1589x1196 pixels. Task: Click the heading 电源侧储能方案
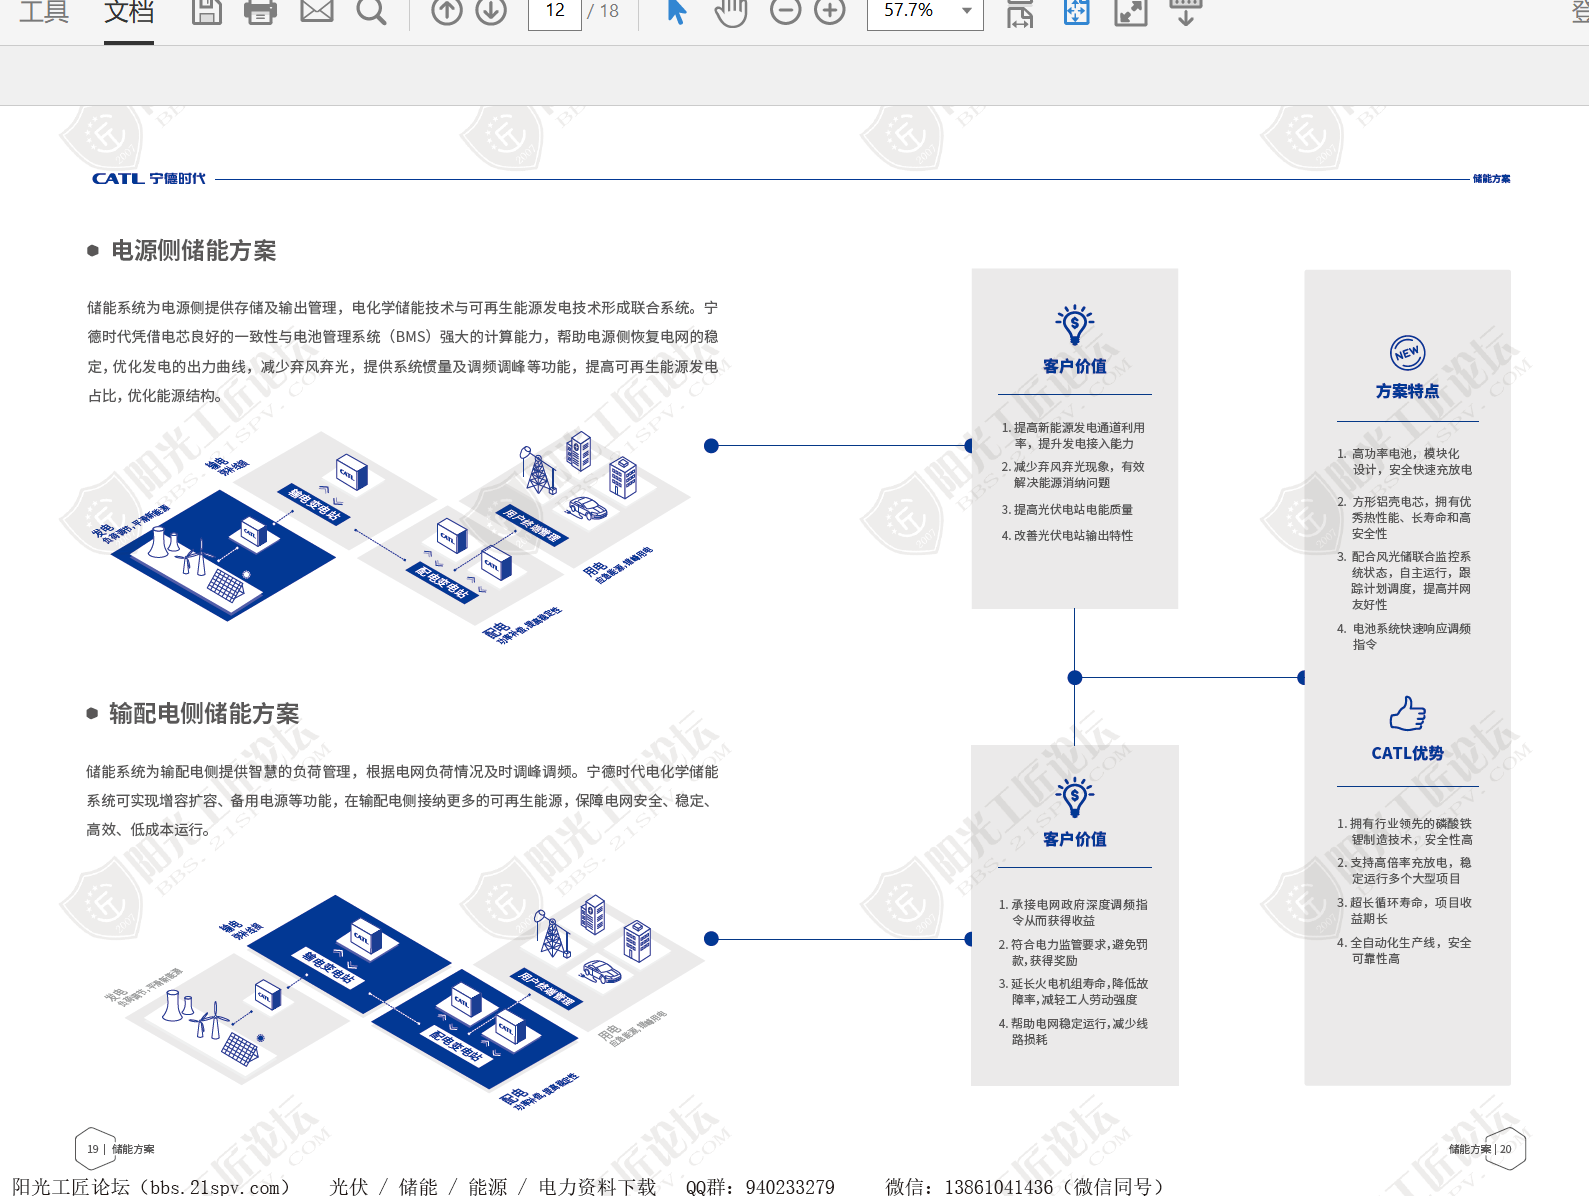pos(194,251)
